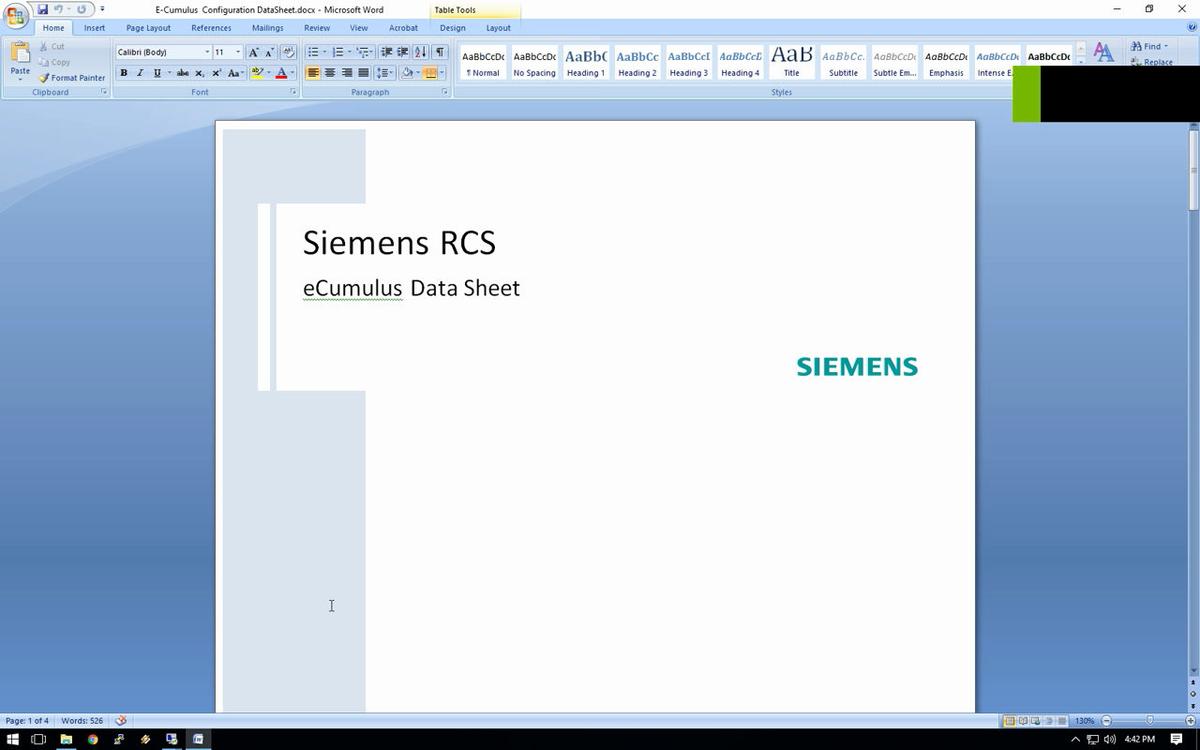1200x750 pixels.
Task: Click the Undo icon
Action: [x=58, y=9]
